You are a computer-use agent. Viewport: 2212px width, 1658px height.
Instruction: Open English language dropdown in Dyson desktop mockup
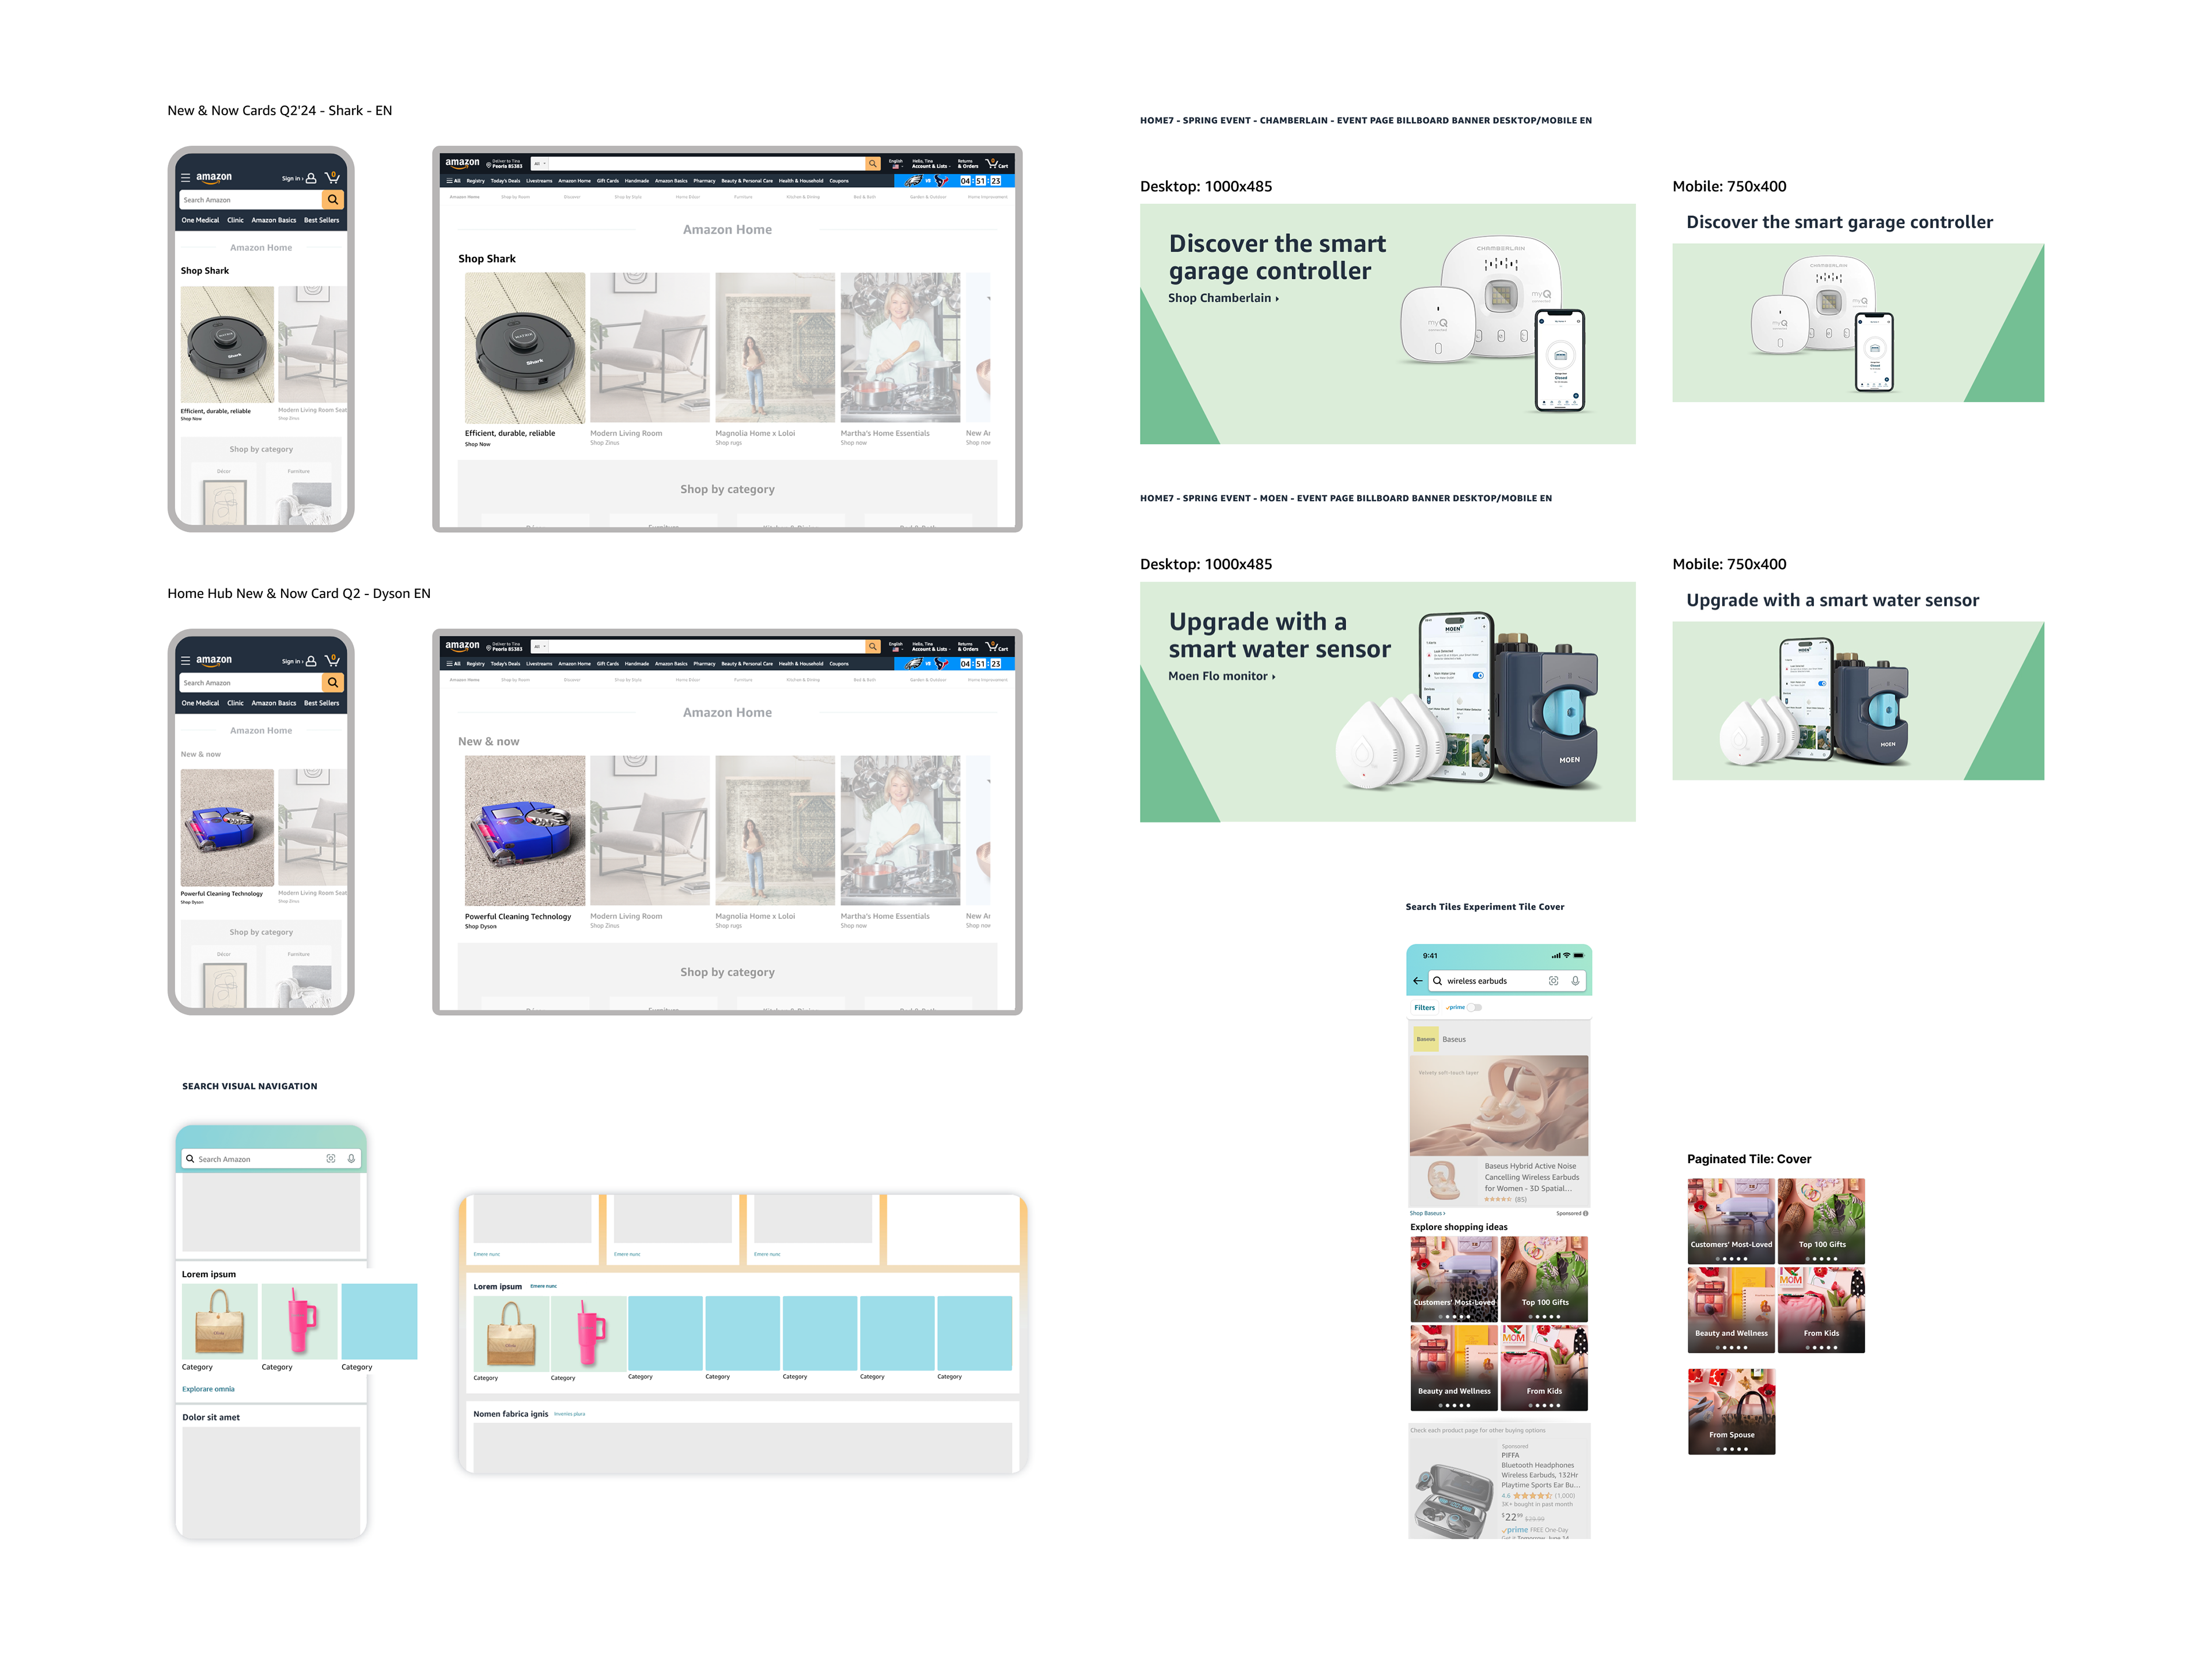[x=896, y=646]
